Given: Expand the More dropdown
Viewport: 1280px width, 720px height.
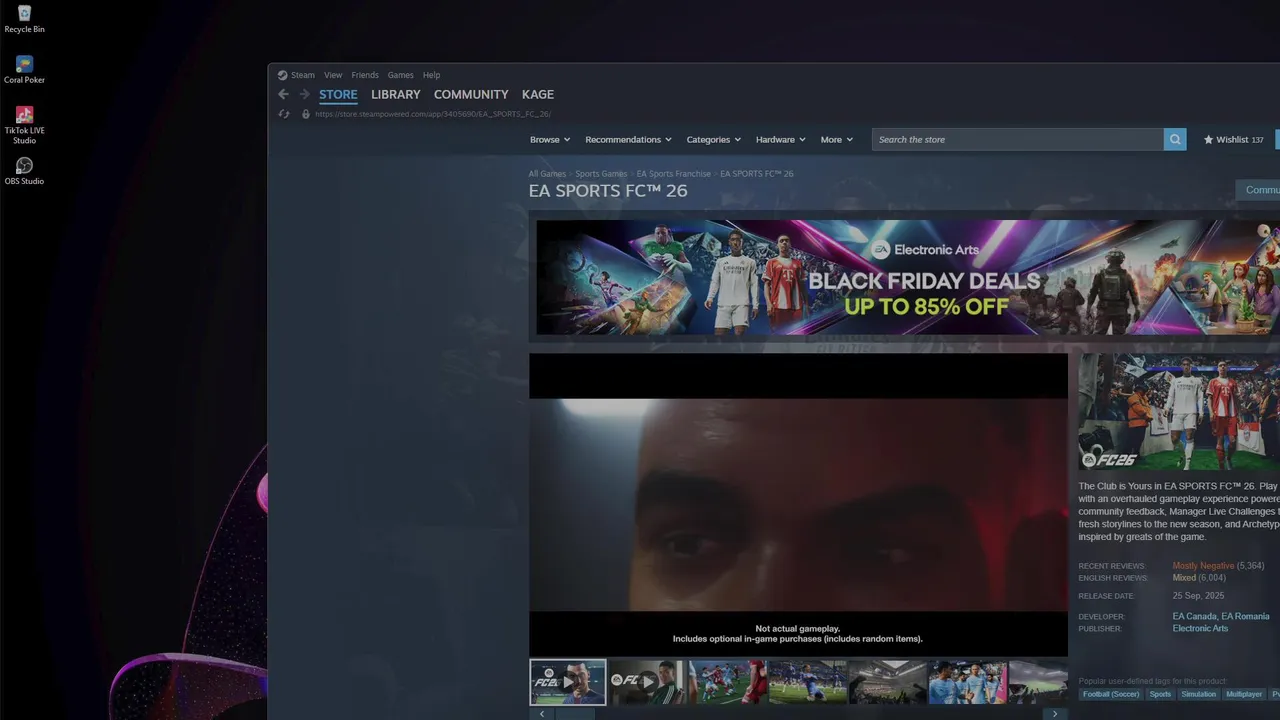Looking at the screenshot, I should coord(836,140).
